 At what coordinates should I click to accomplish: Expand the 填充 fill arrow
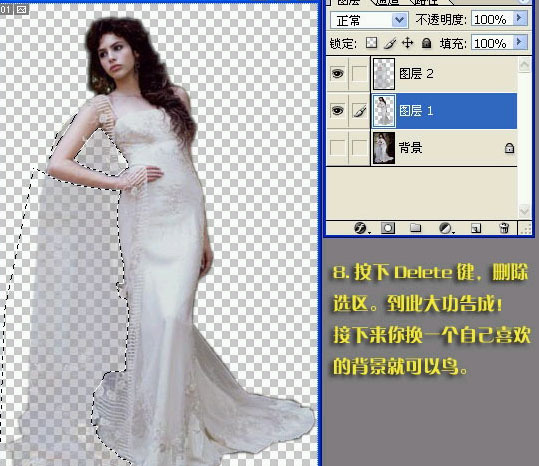[520, 42]
